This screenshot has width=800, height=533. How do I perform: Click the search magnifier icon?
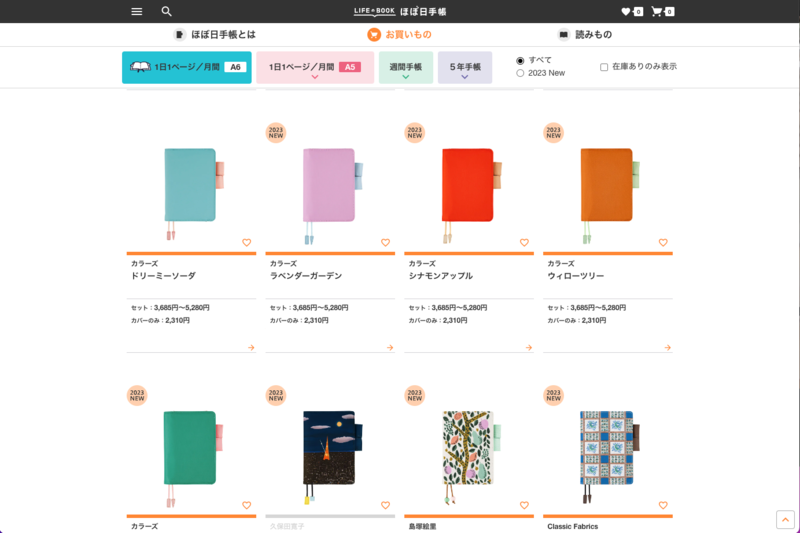[167, 11]
